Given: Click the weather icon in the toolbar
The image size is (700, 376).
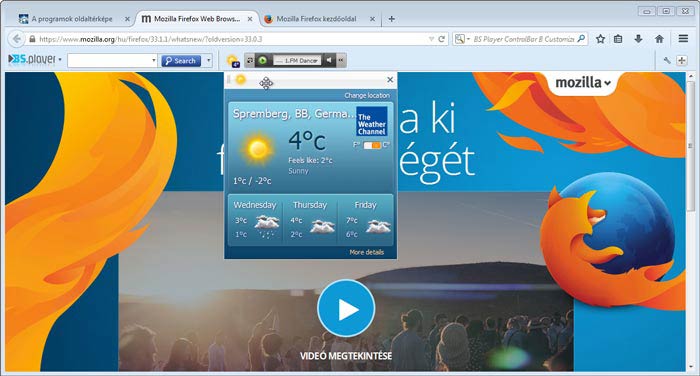Looking at the screenshot, I should point(233,60).
